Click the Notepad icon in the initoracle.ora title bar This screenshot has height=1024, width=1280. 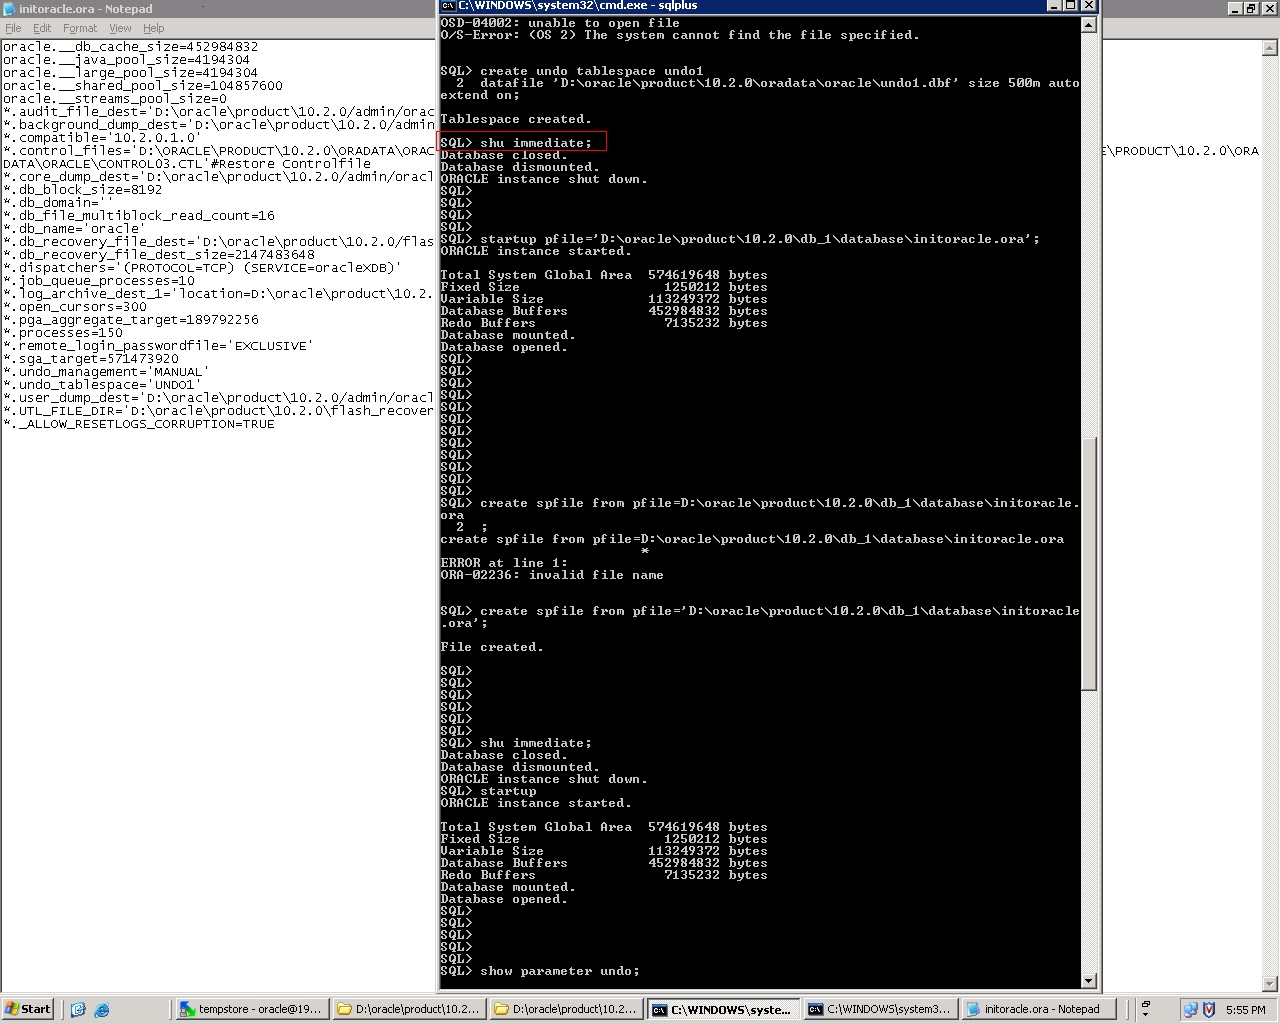pyautogui.click(x=10, y=8)
